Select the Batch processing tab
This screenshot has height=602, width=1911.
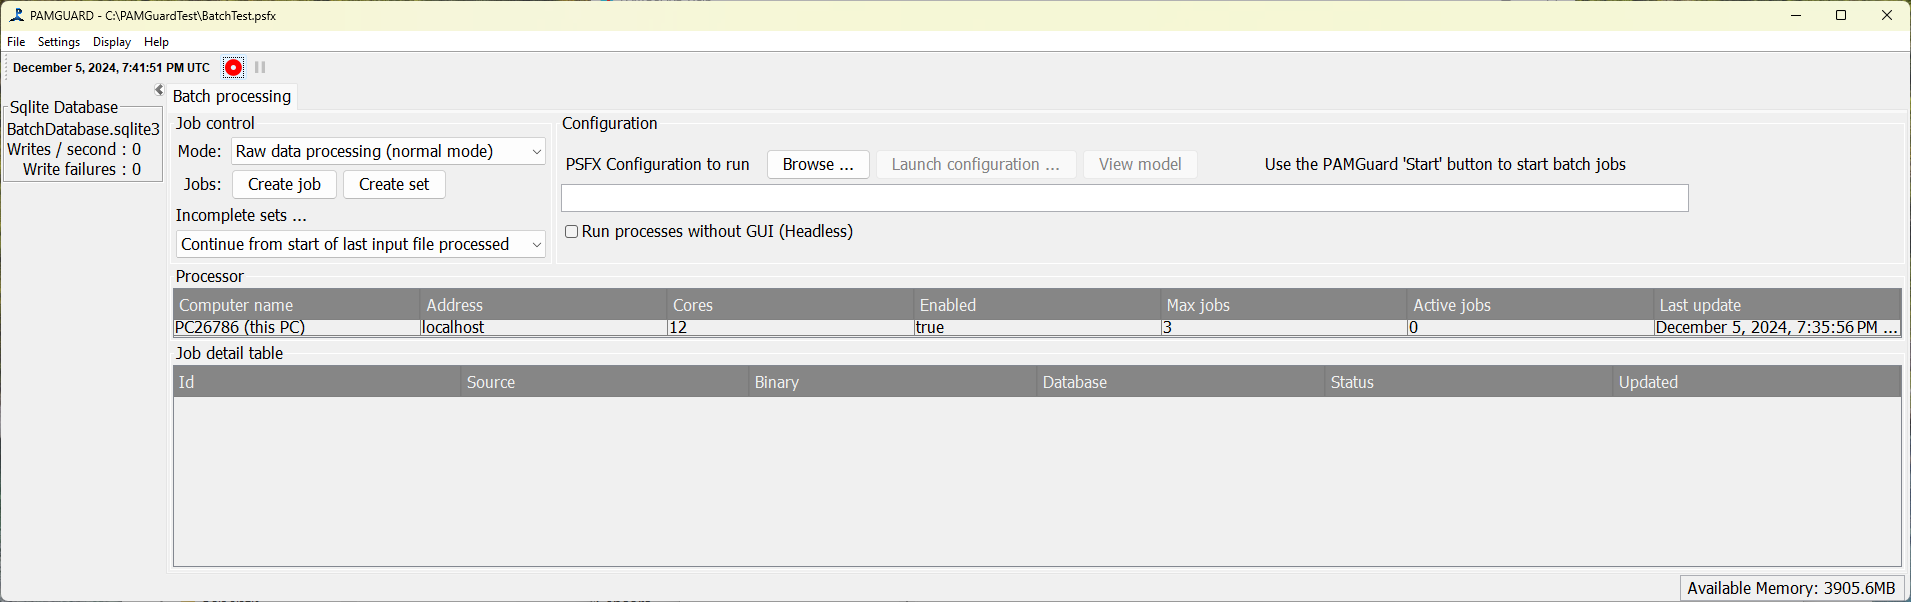click(x=232, y=96)
